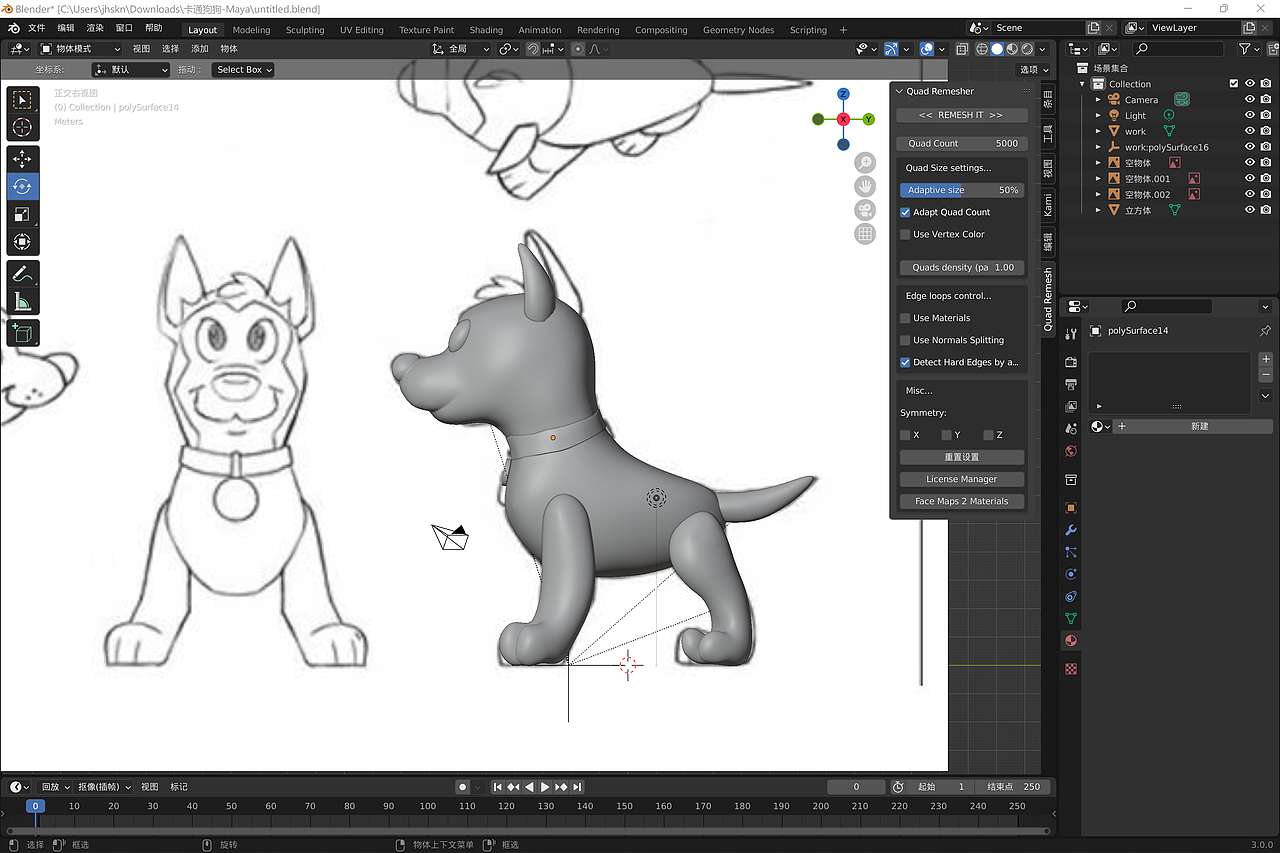Exclude Collection using its checkbox
The height and width of the screenshot is (853, 1280).
pyautogui.click(x=1233, y=84)
